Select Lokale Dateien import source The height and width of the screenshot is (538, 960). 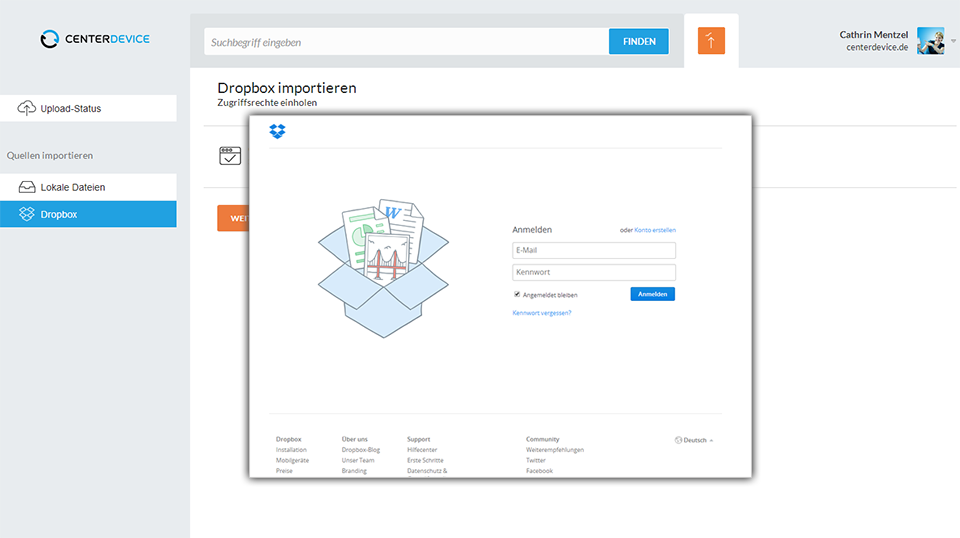pos(88,187)
